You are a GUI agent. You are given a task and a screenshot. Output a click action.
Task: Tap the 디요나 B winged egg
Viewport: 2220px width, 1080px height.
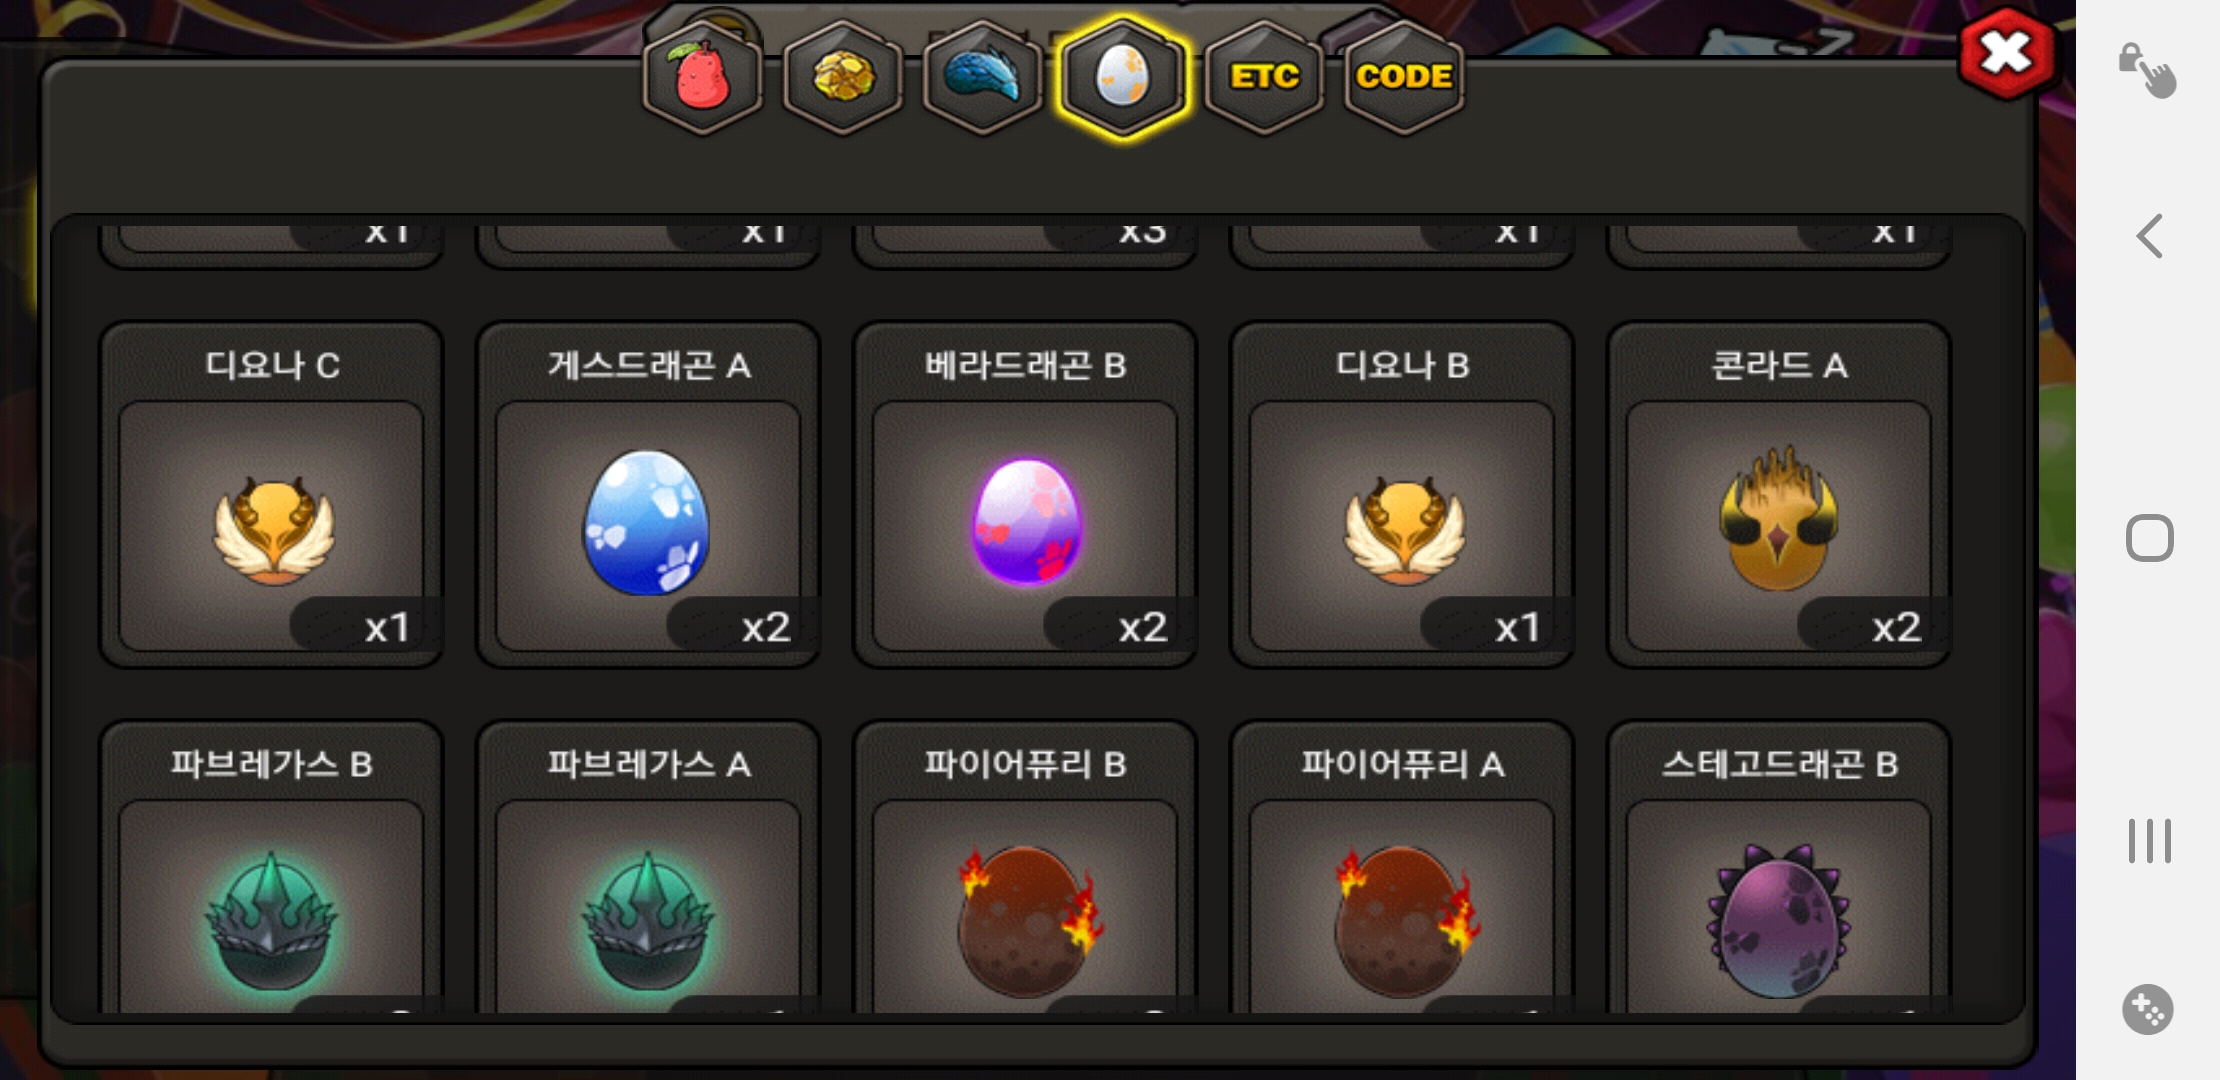click(x=1402, y=495)
